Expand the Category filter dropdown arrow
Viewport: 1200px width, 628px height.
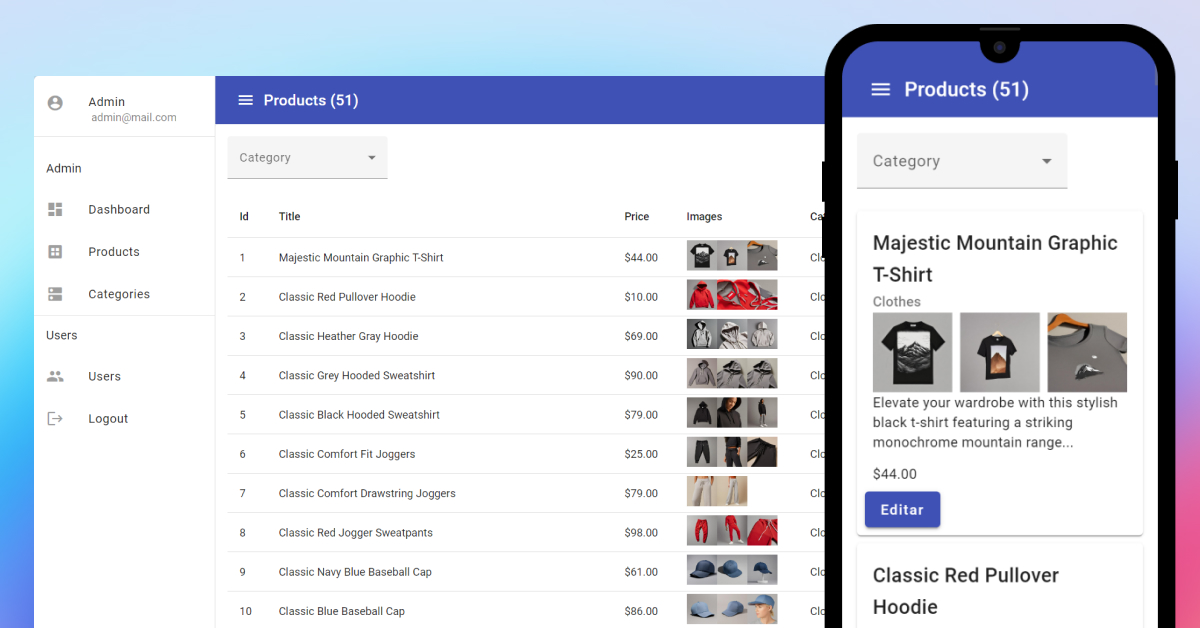click(x=371, y=157)
